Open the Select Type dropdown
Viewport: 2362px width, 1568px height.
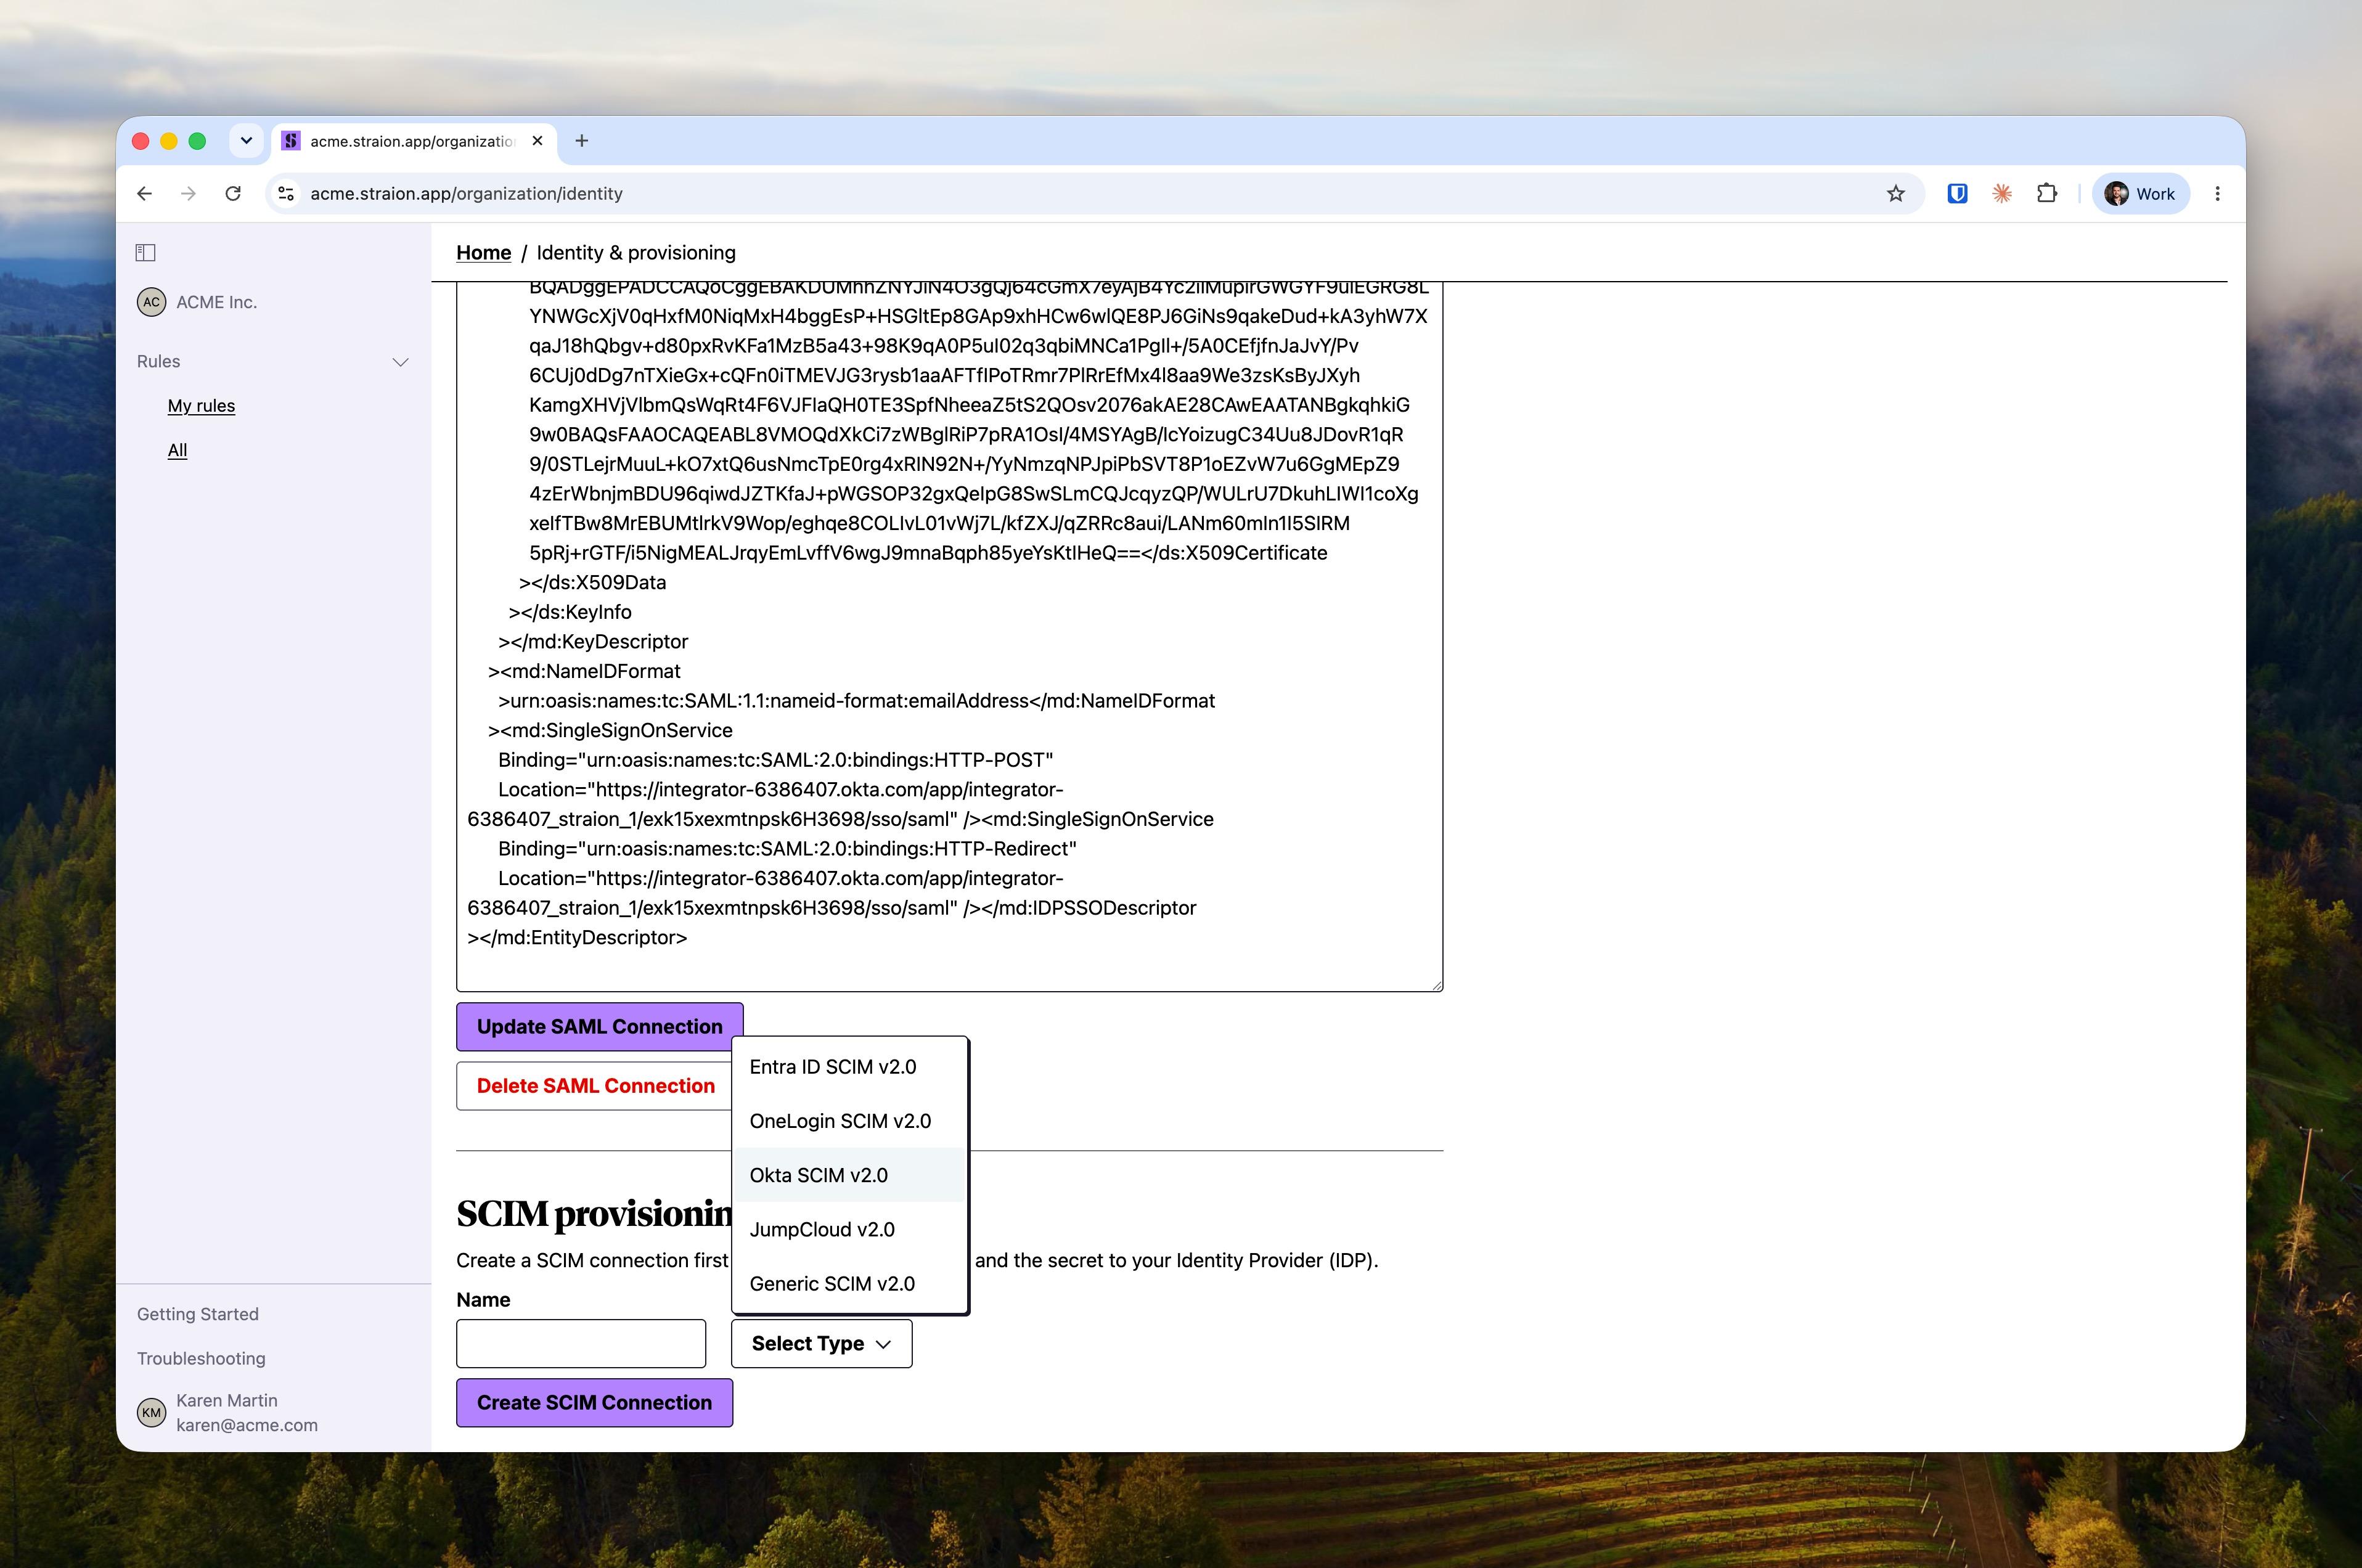click(821, 1343)
